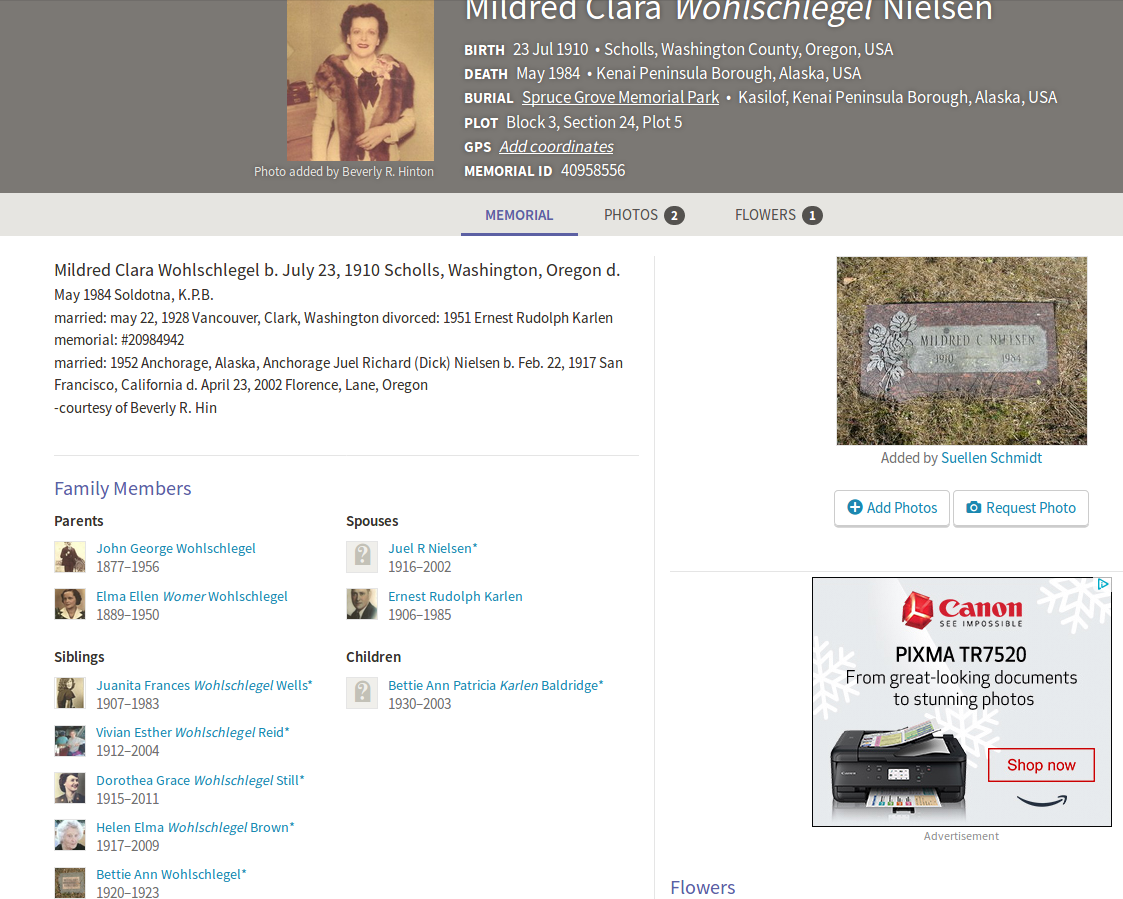
Task: Click Bettie Ann Patricia Baldridge's placeholder icon
Action: click(362, 693)
